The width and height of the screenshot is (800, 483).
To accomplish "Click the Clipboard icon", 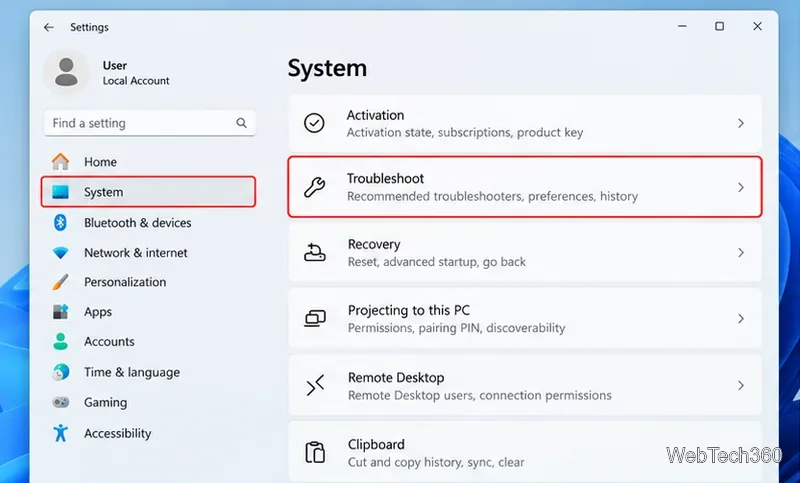I will pos(315,452).
